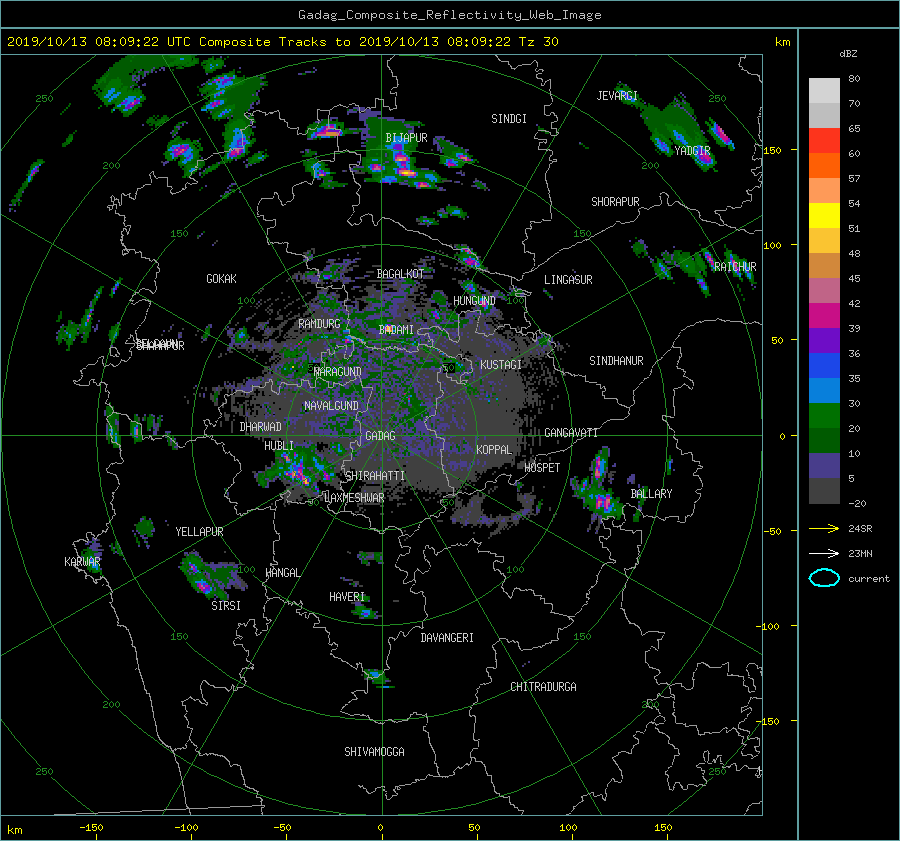This screenshot has height=841, width=900.
Task: Click the 2019/10/13 08:09:22 UTC timestamp text
Action: (x=98, y=42)
